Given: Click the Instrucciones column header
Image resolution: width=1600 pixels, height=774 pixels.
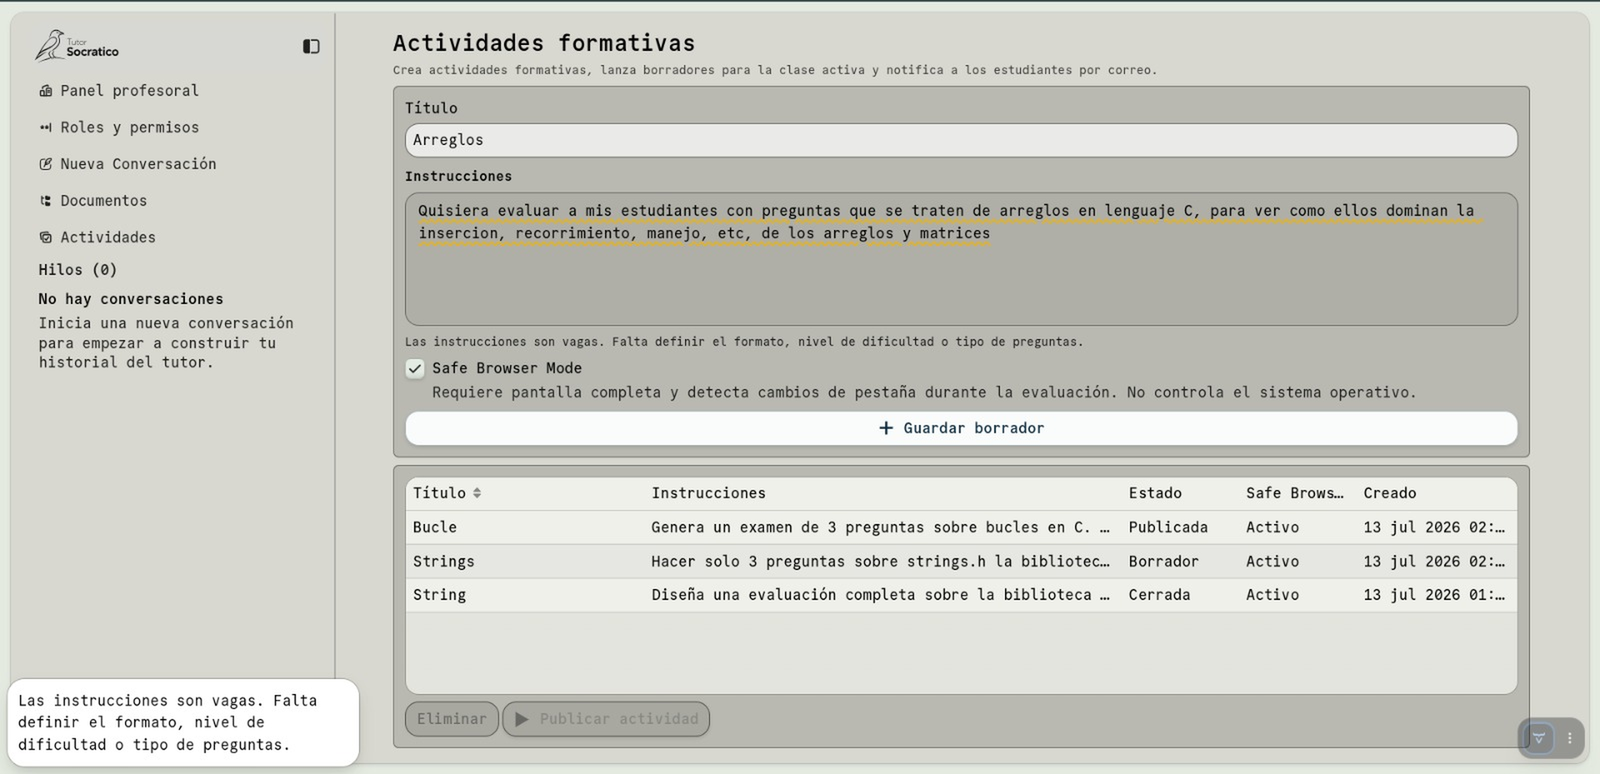Looking at the screenshot, I should point(708,493).
